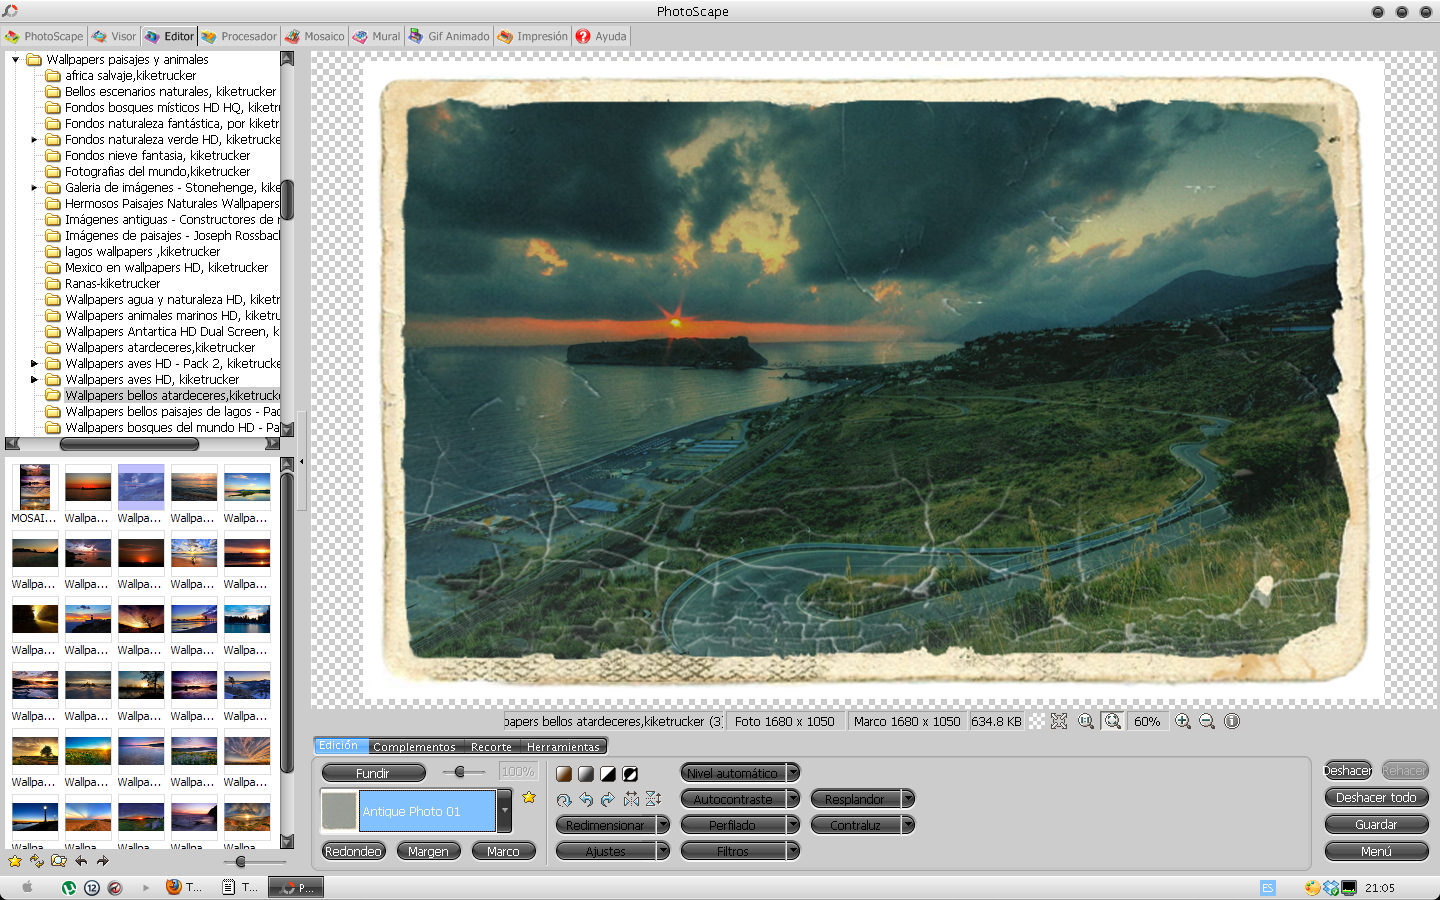The width and height of the screenshot is (1440, 900).
Task: Flip the image horizontally
Action: click(x=631, y=799)
